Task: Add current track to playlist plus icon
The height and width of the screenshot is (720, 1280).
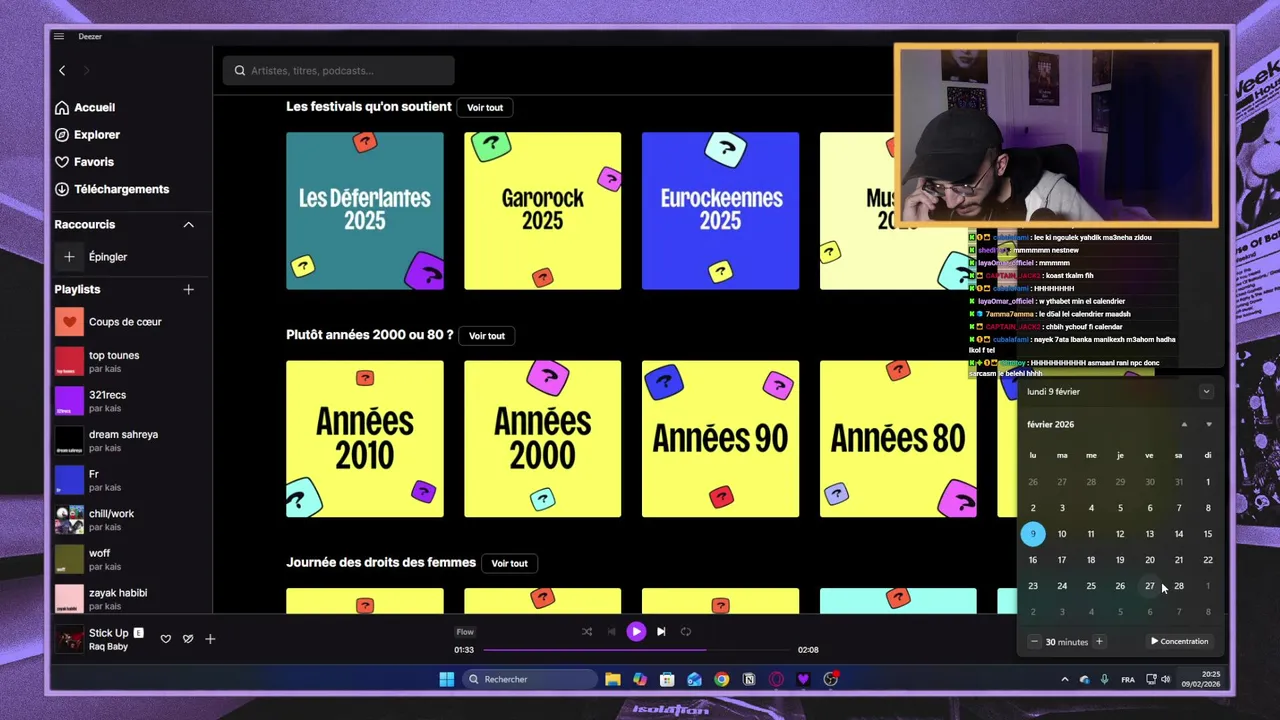Action: point(210,639)
